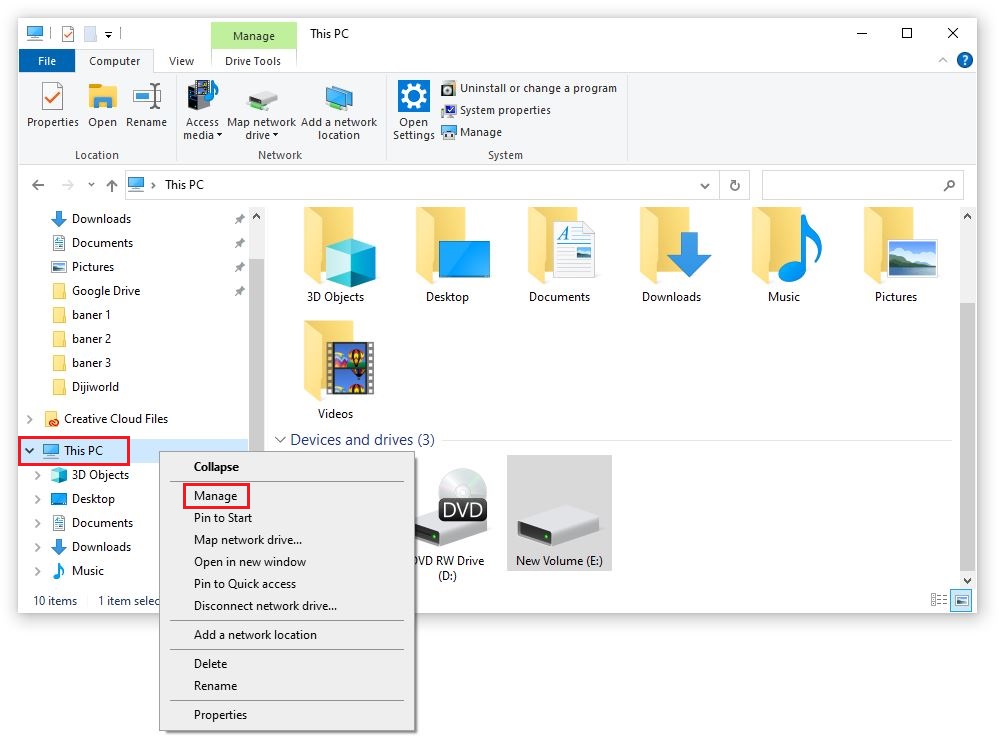The width and height of the screenshot is (999, 742).
Task: Click inside the search box
Action: pos(860,185)
